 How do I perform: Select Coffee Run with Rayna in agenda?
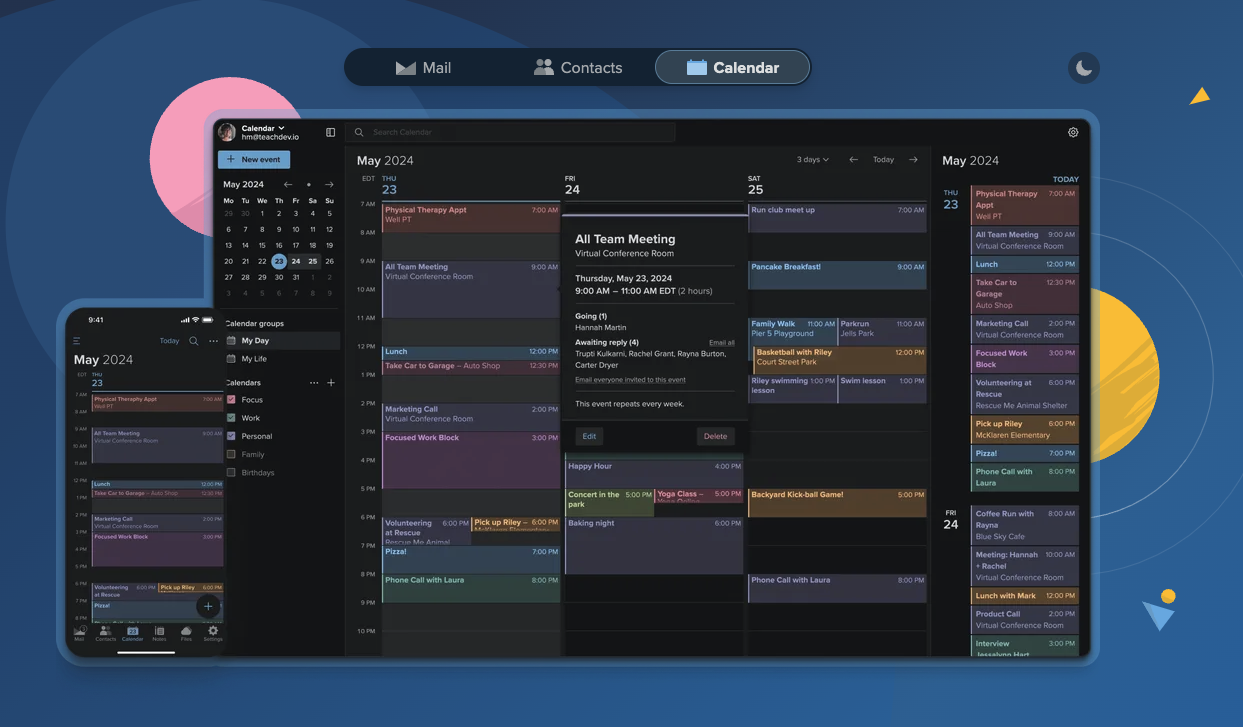tap(1025, 525)
